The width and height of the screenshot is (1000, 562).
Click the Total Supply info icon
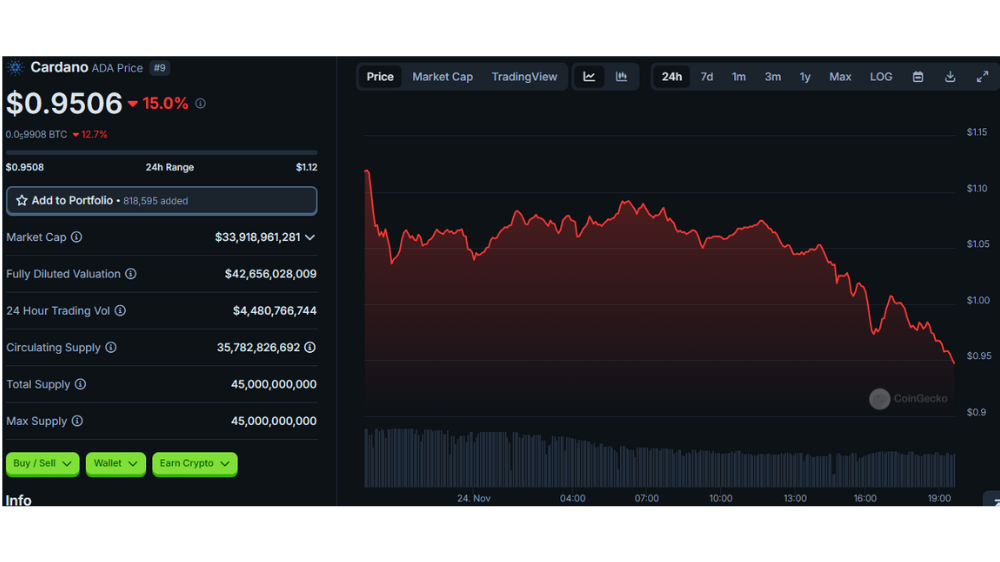(80, 384)
